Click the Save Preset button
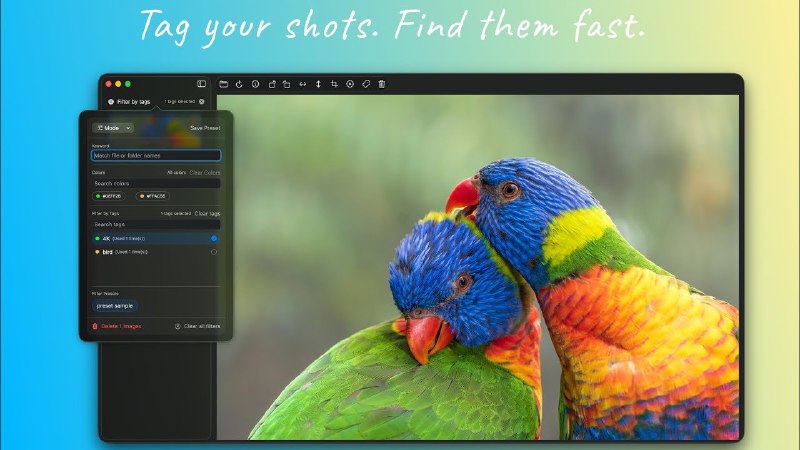 (x=205, y=128)
